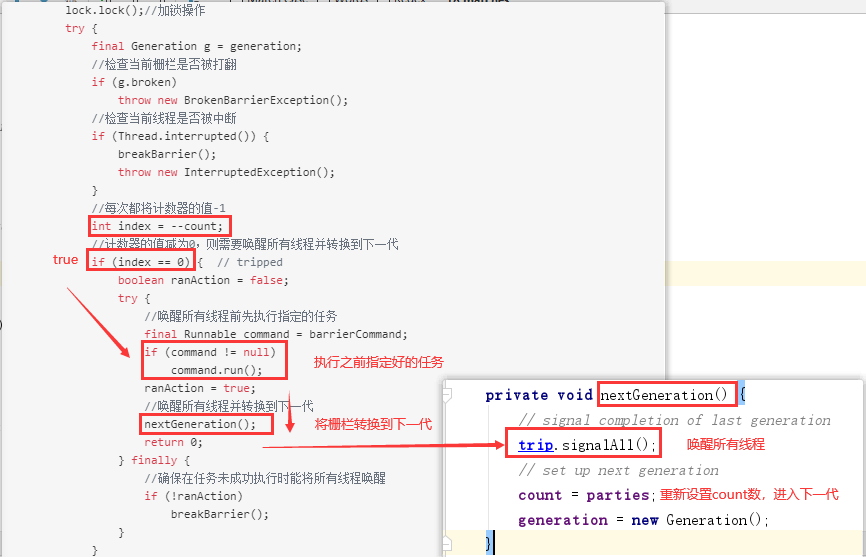Click 'ranAction = true;' line
866x557 pixels.
(x=200, y=388)
